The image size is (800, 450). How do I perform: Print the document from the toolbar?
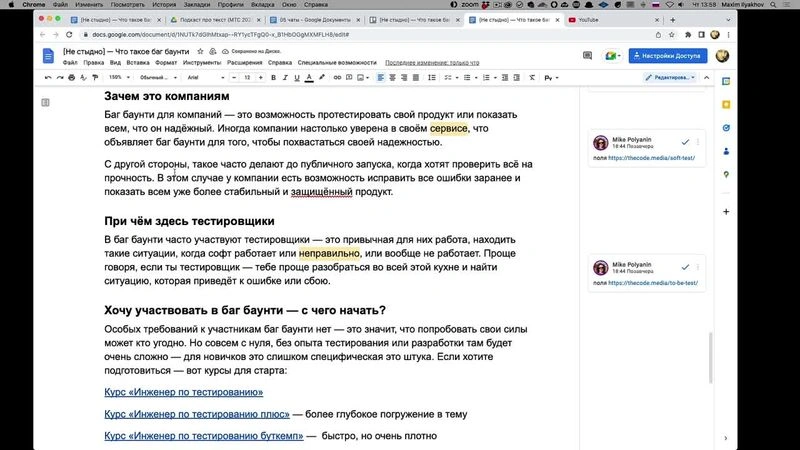coord(71,78)
